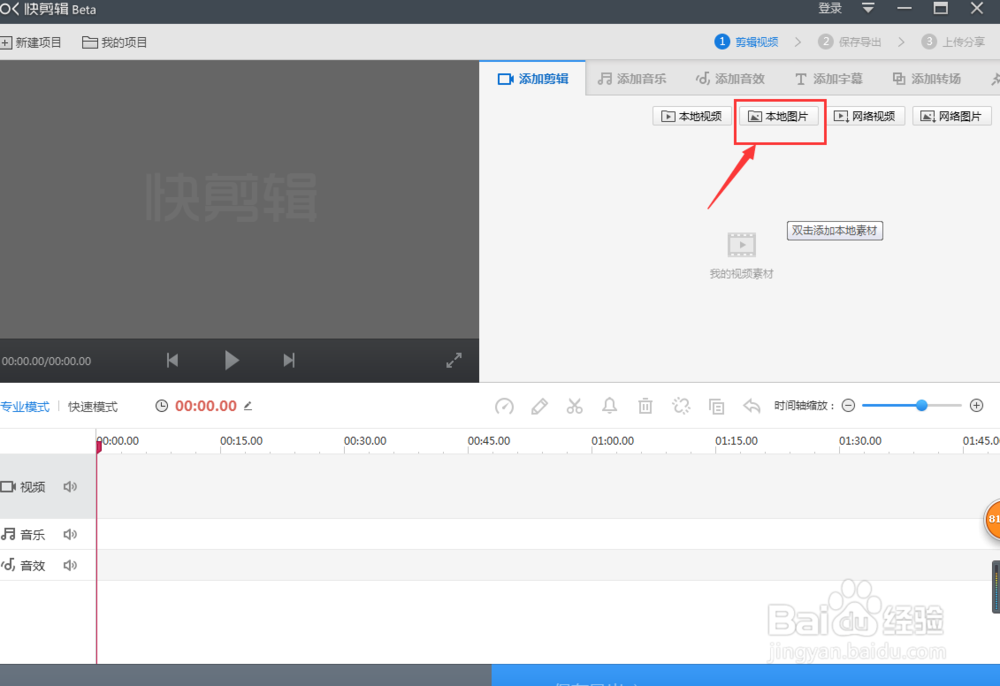Open the 添加音乐 tab
Viewport: 1000px width, 686px height.
click(632, 79)
